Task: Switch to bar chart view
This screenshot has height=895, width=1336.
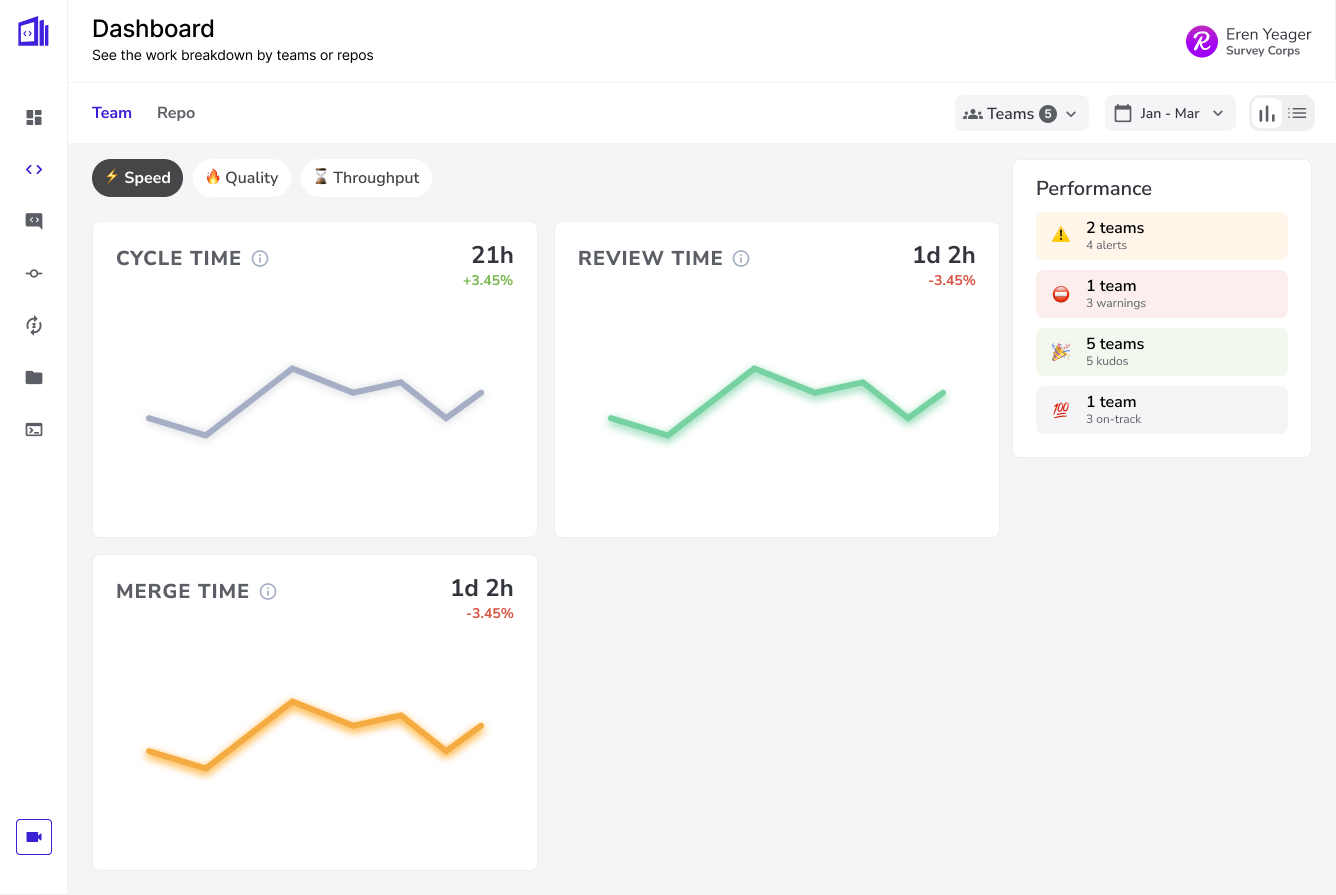Action: 1267,114
